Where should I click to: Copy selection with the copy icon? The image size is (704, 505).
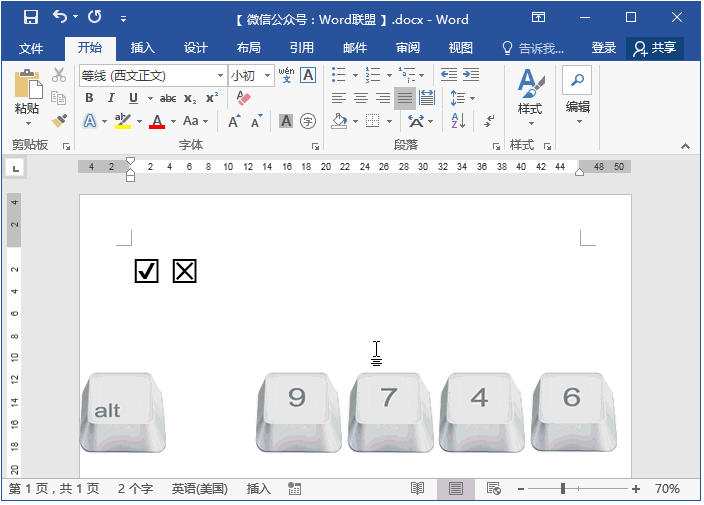pos(58,97)
